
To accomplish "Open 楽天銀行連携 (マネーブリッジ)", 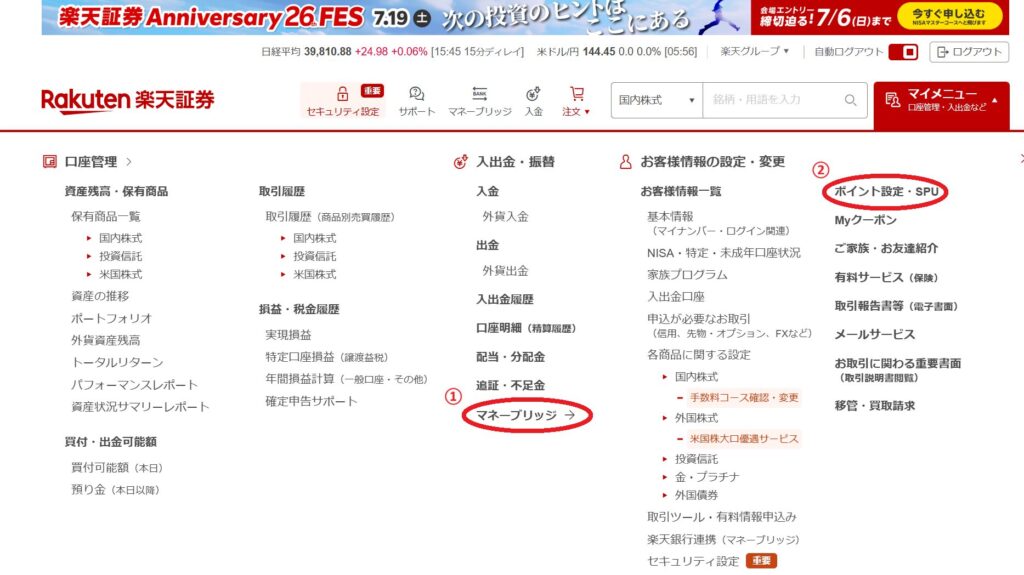I will click(723, 540).
